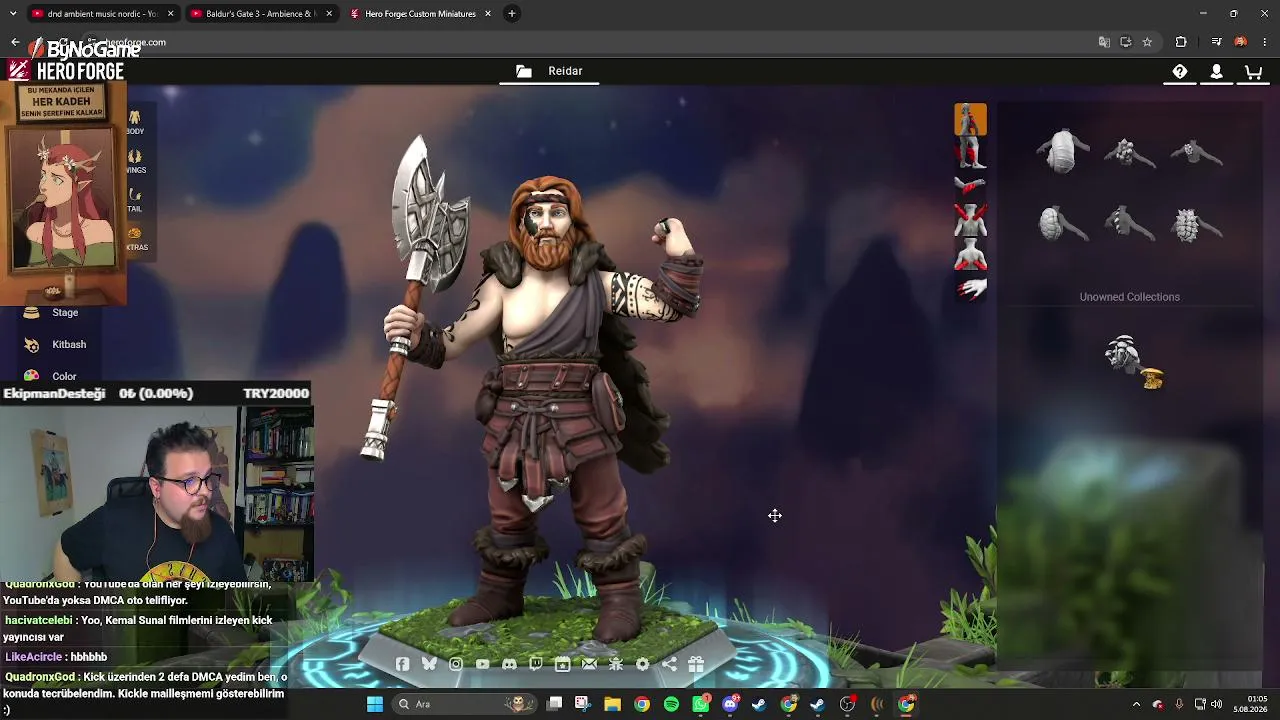The width and height of the screenshot is (1280, 720).
Task: Open Hero Forge Twitch link
Action: tap(536, 664)
